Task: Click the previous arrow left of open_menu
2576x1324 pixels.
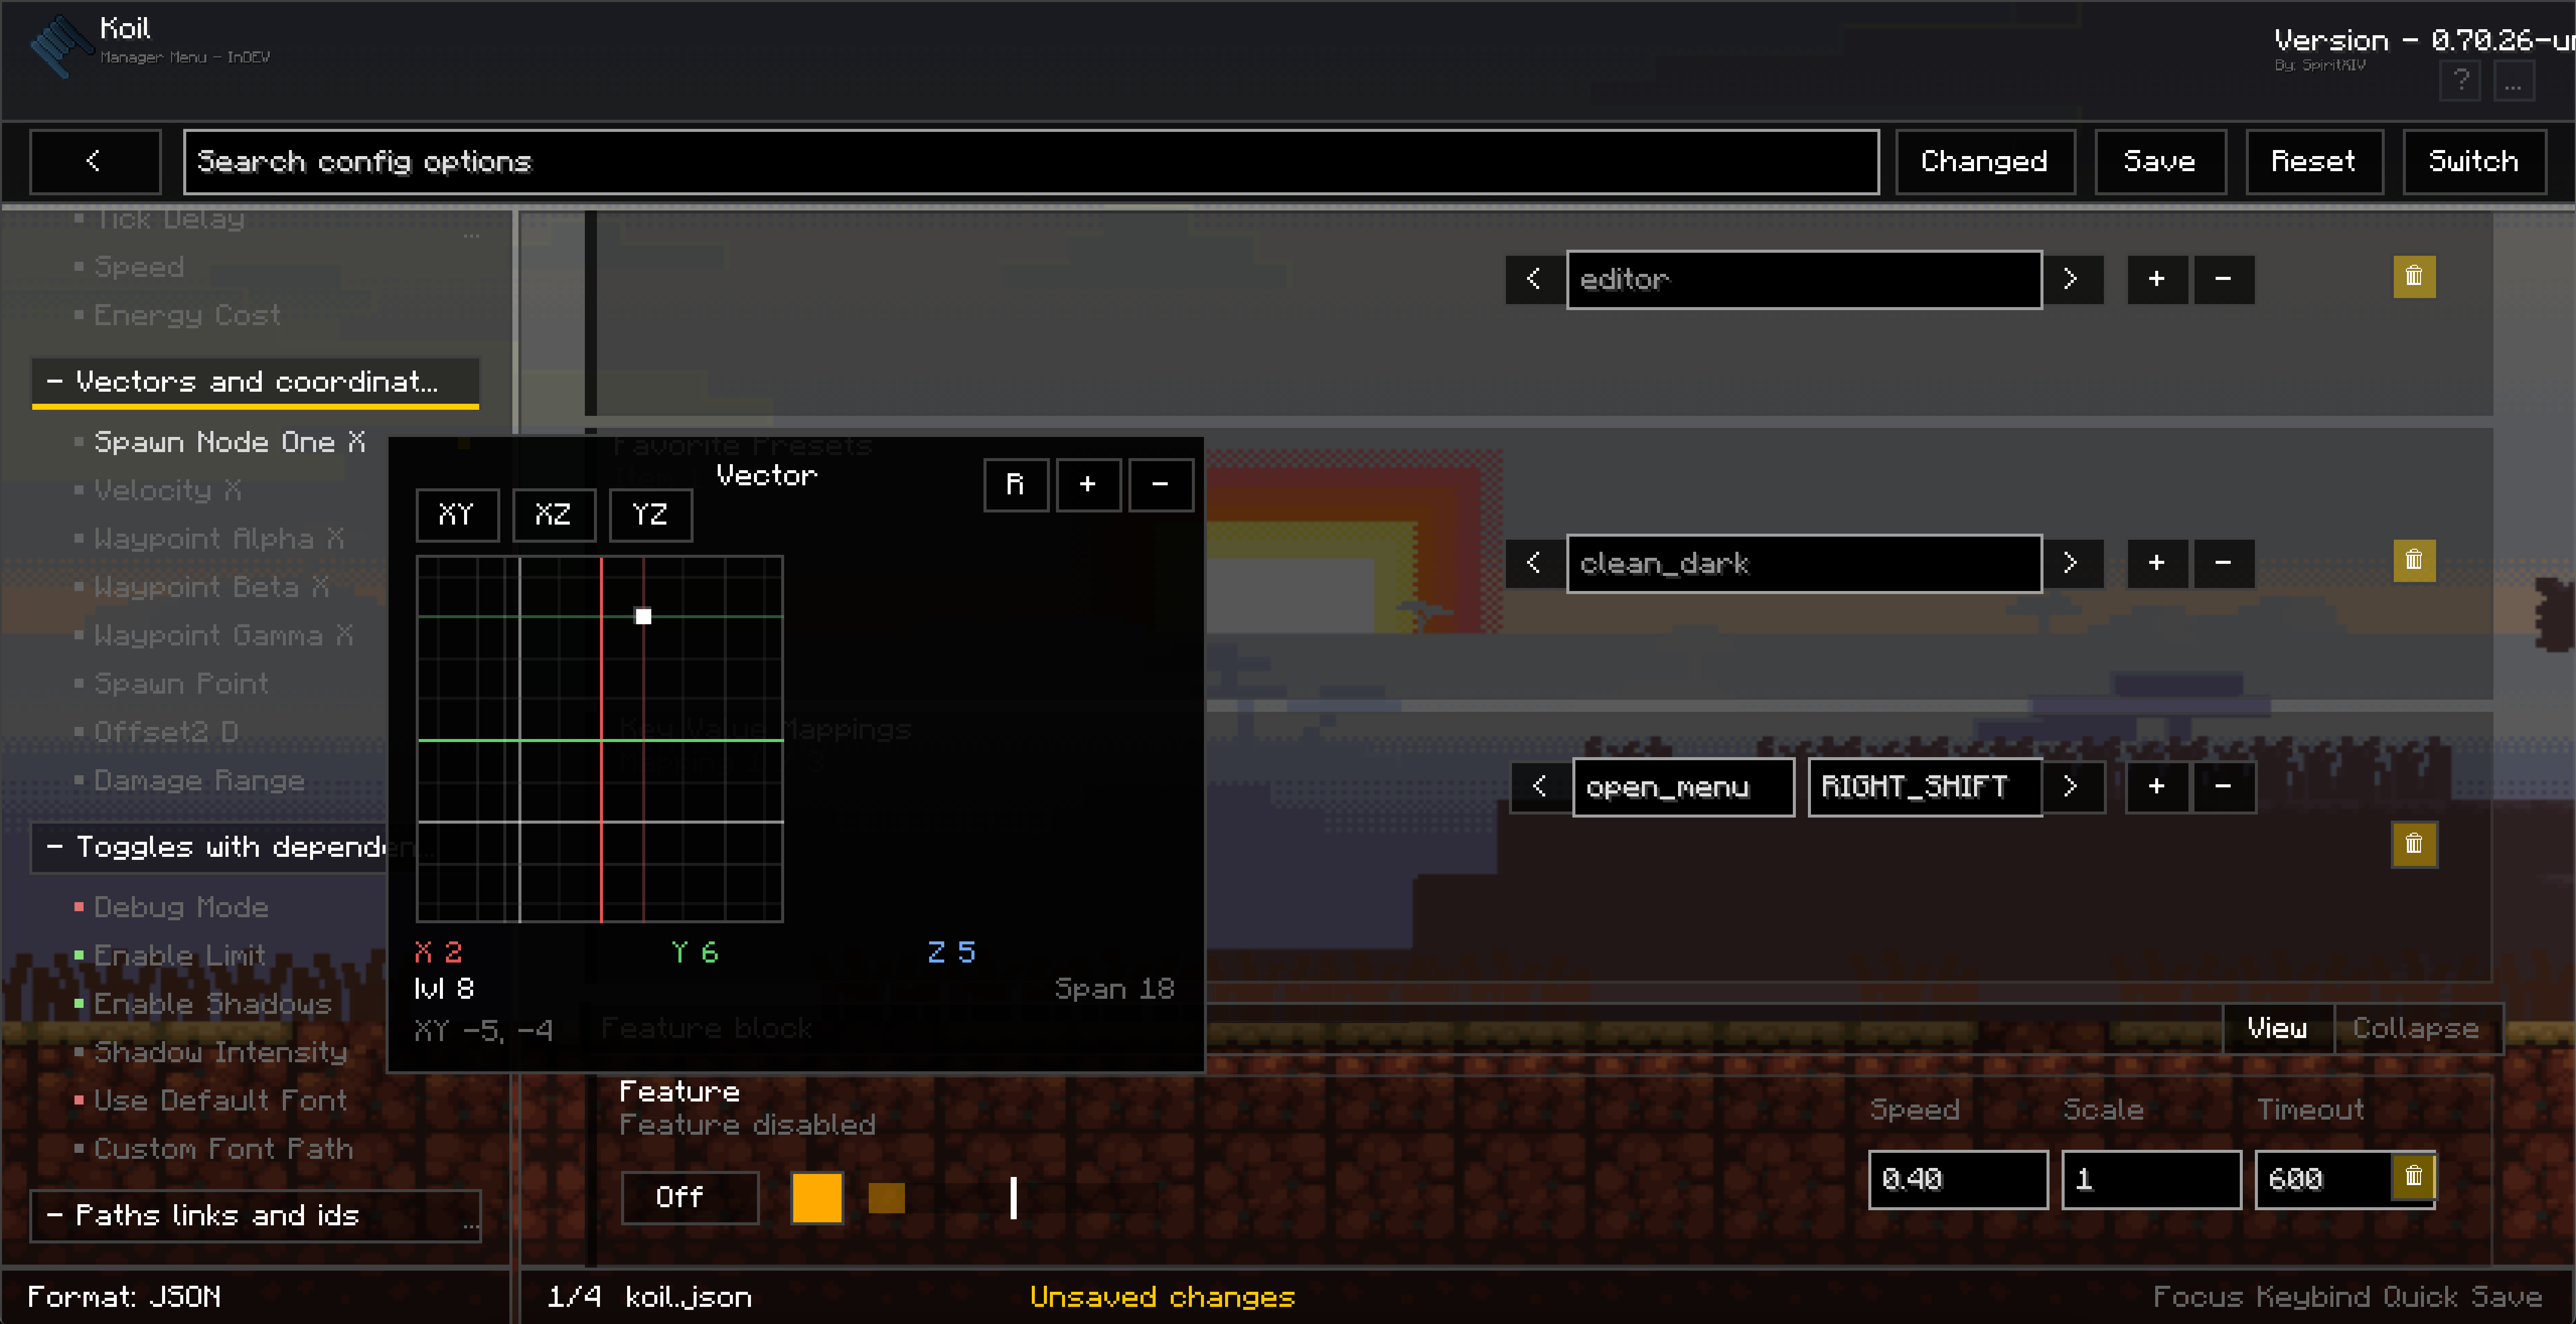Action: pyautogui.click(x=1540, y=787)
